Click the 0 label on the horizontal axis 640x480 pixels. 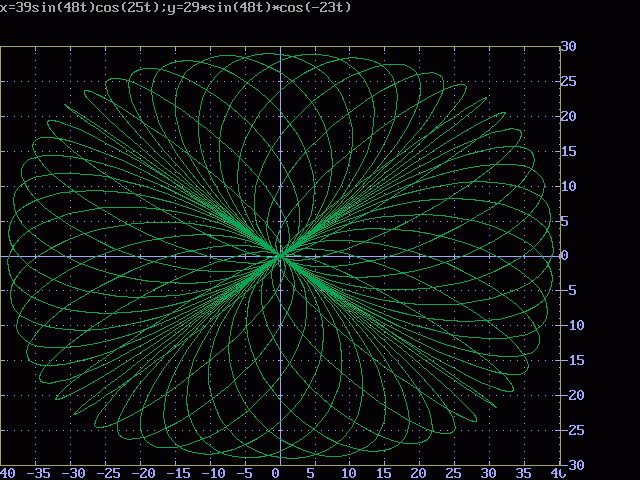coord(280,473)
